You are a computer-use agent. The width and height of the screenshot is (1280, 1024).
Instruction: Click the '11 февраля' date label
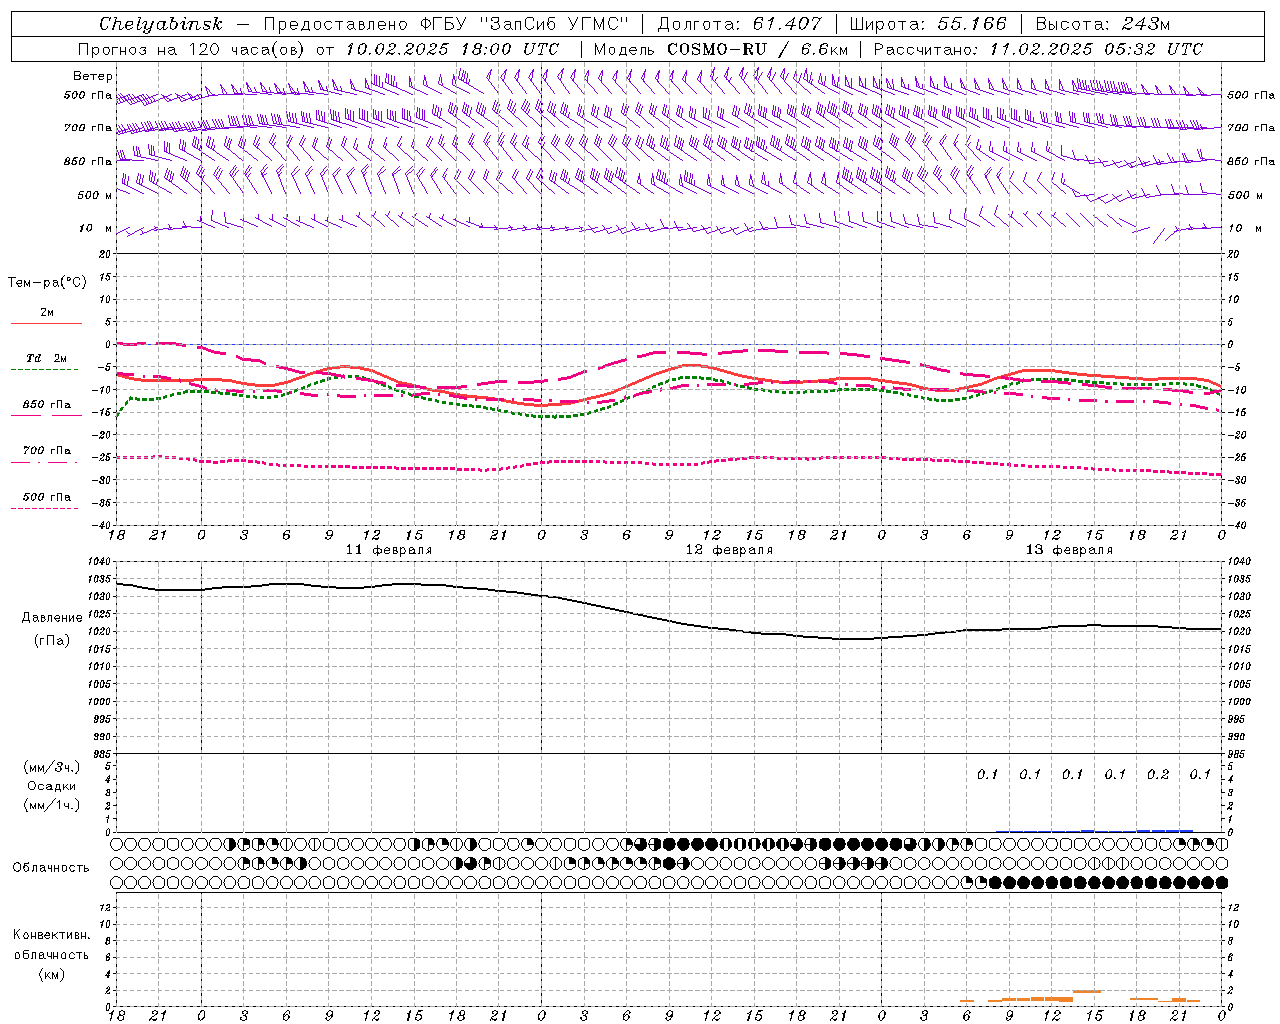tap(389, 550)
